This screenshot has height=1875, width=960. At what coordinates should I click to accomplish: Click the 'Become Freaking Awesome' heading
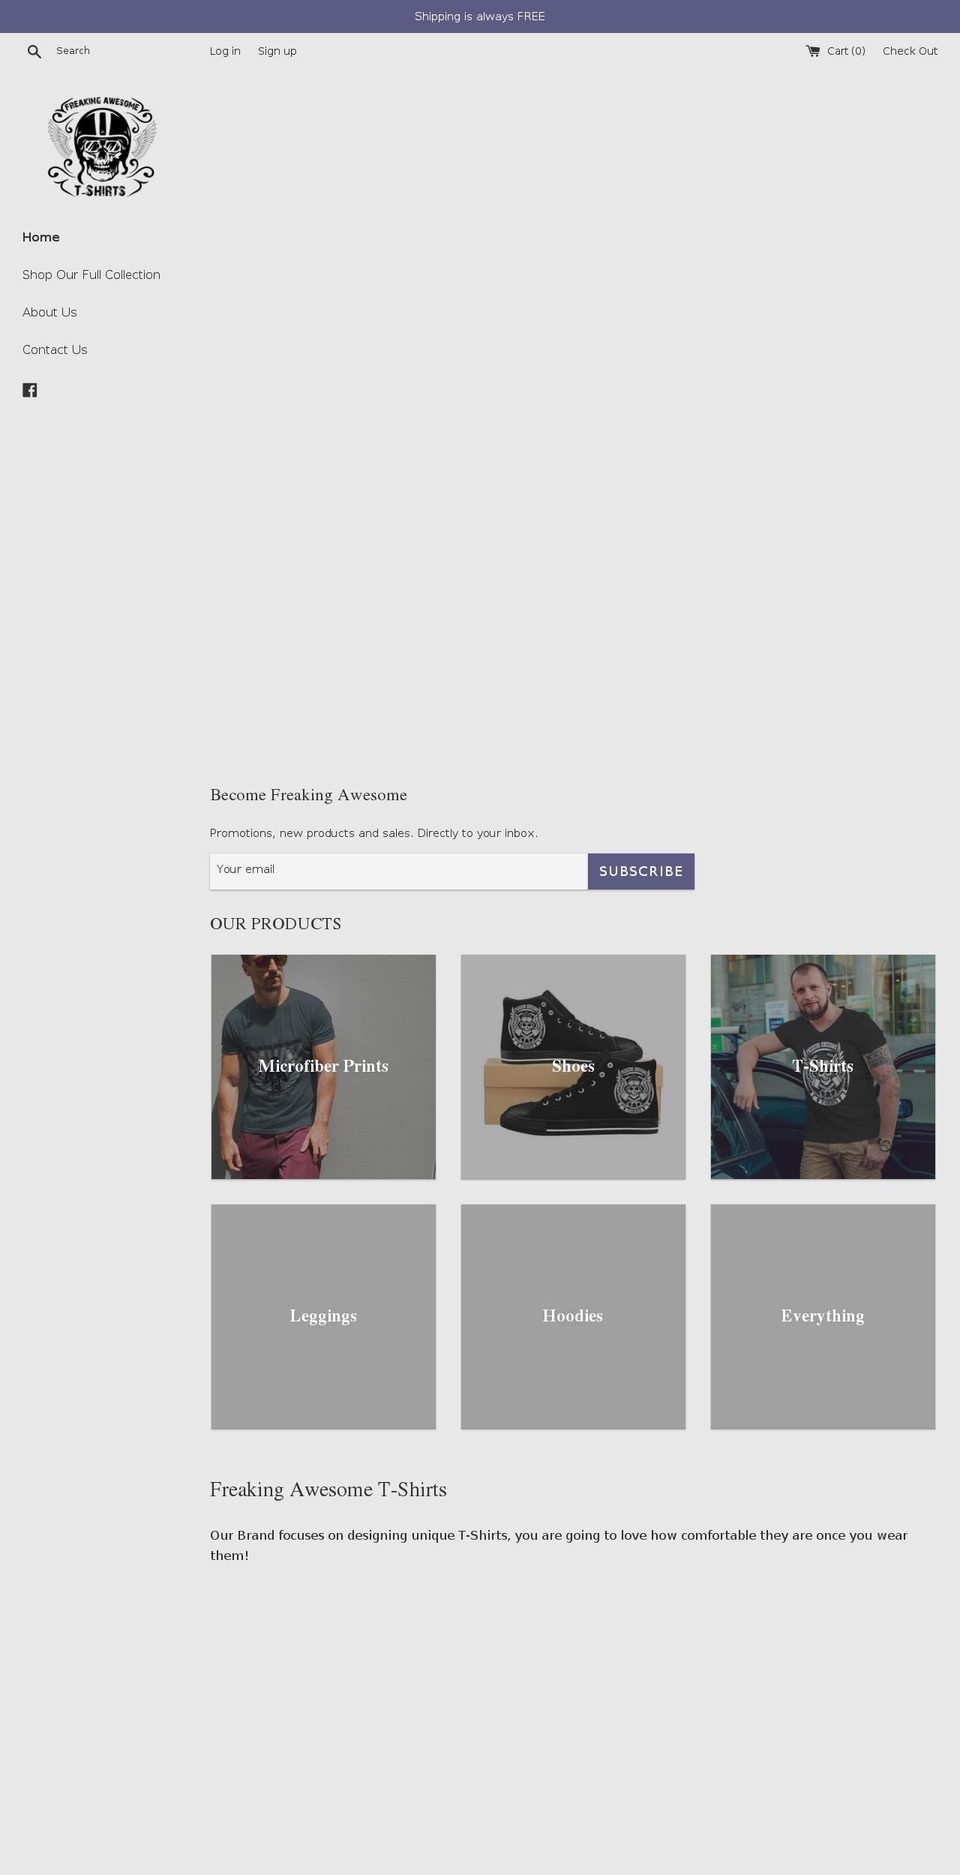click(308, 795)
